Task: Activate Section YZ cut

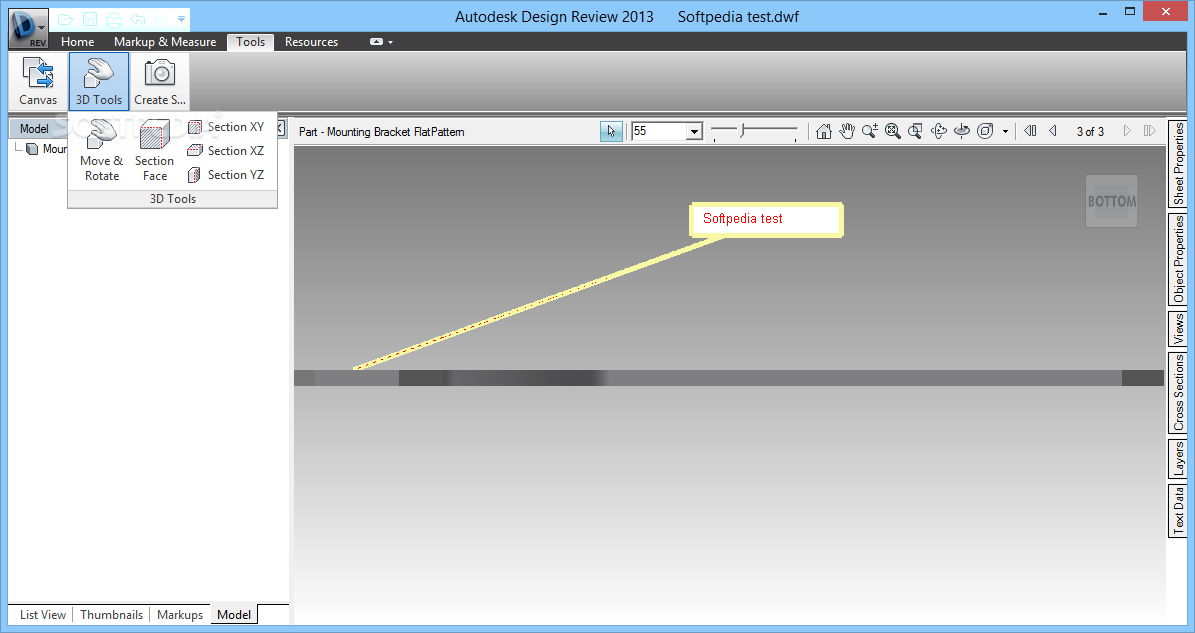Action: [226, 174]
